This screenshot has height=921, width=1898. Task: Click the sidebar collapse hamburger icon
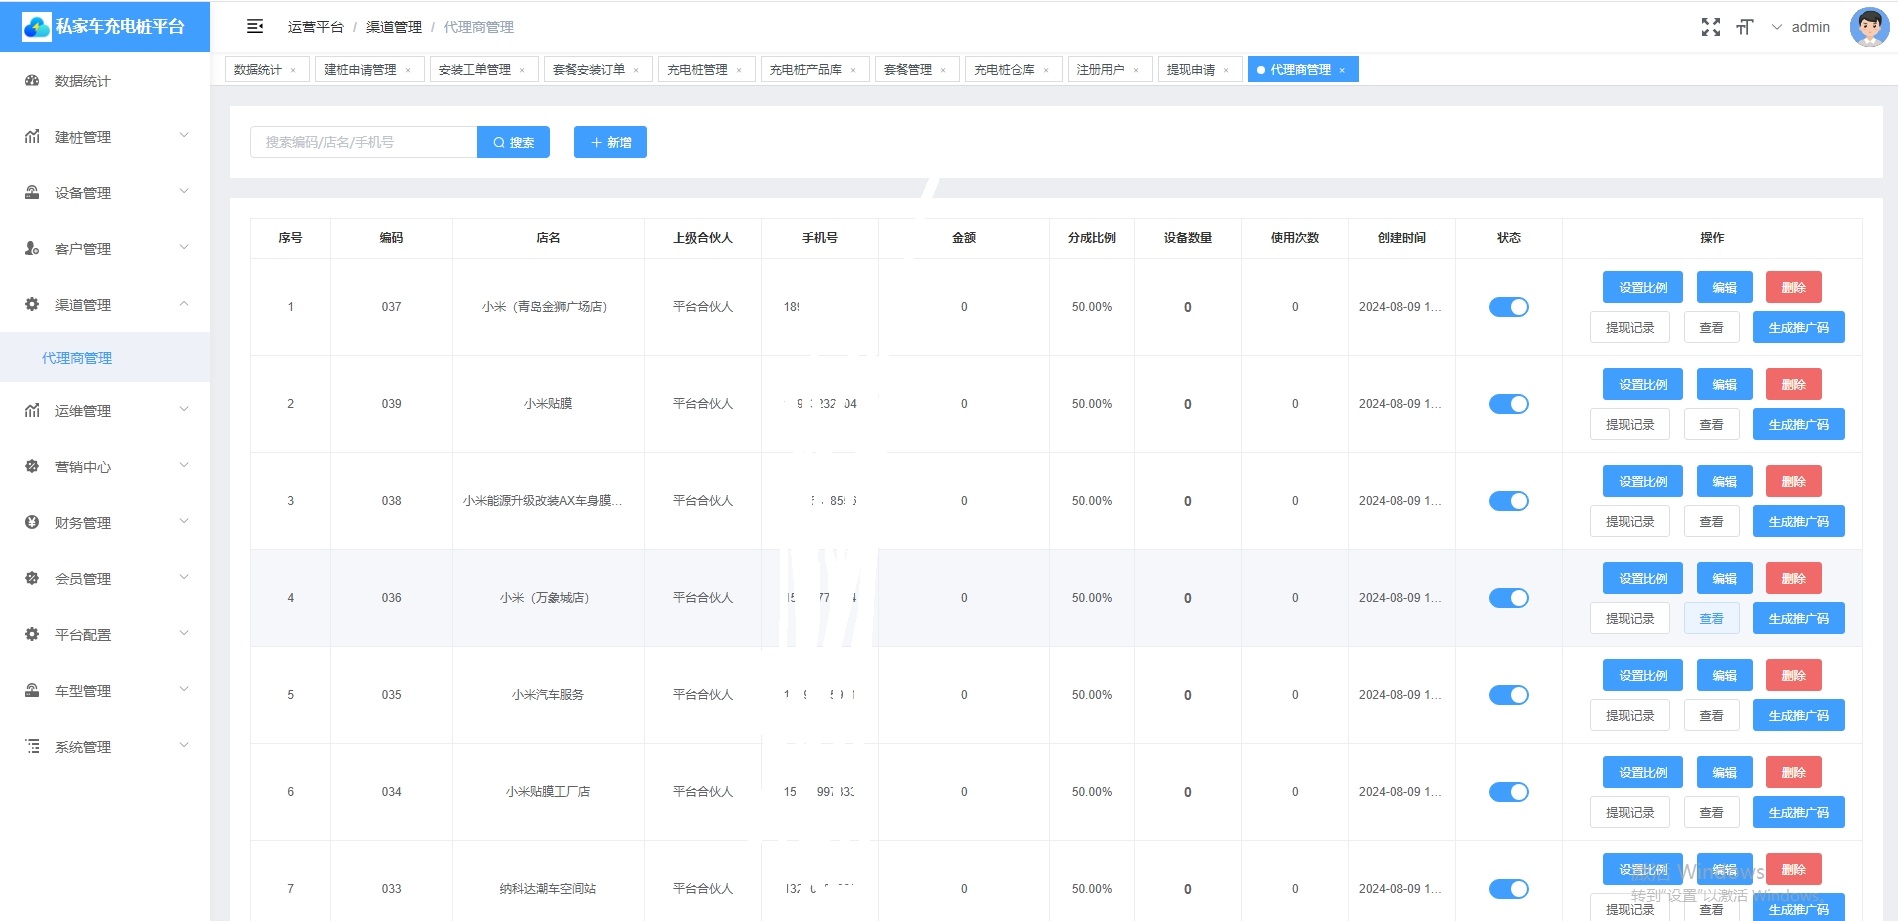tap(255, 27)
